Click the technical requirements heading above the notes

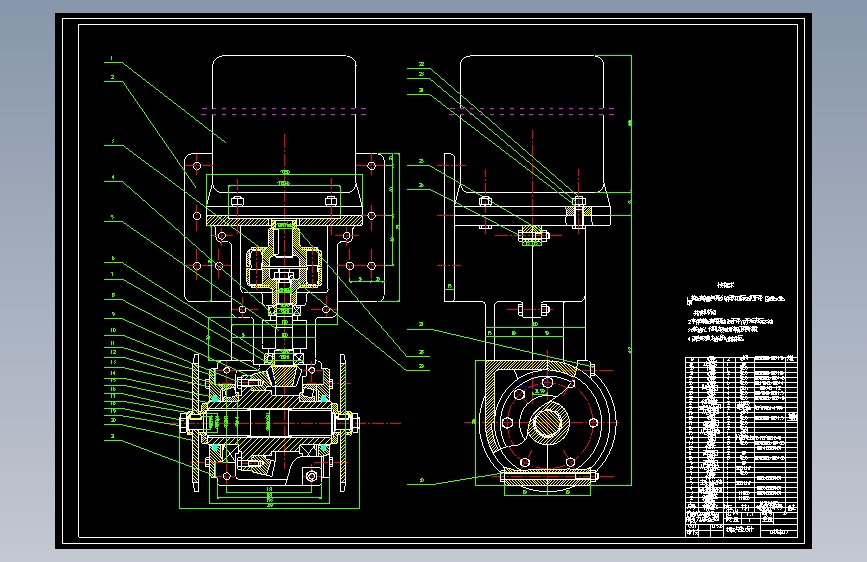[725, 285]
